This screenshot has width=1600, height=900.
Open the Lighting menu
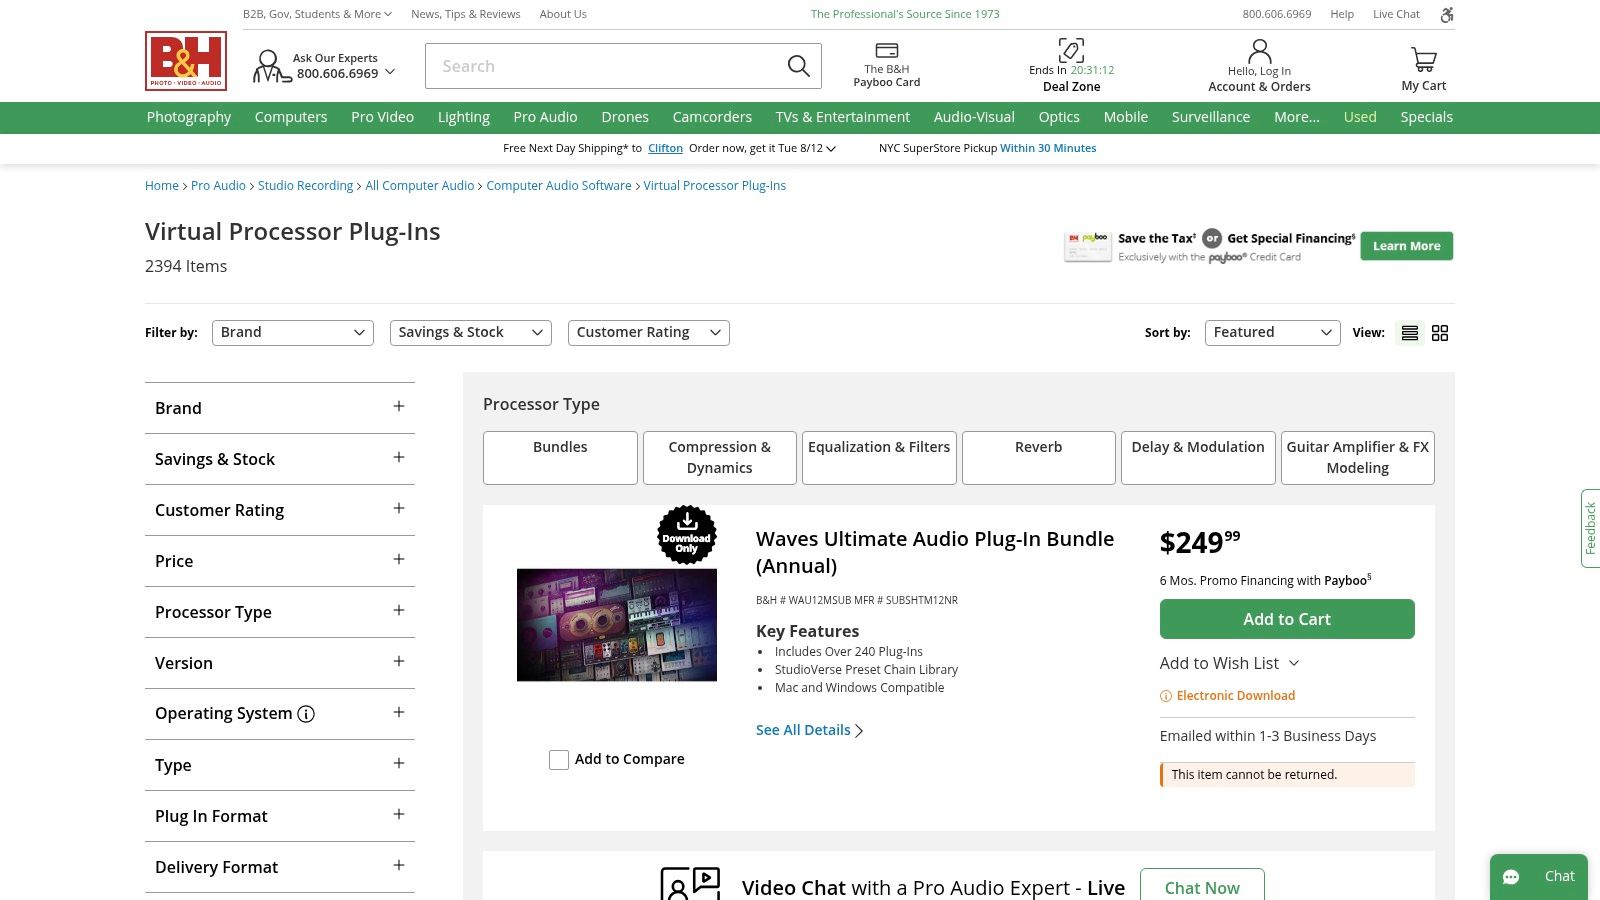pyautogui.click(x=464, y=117)
